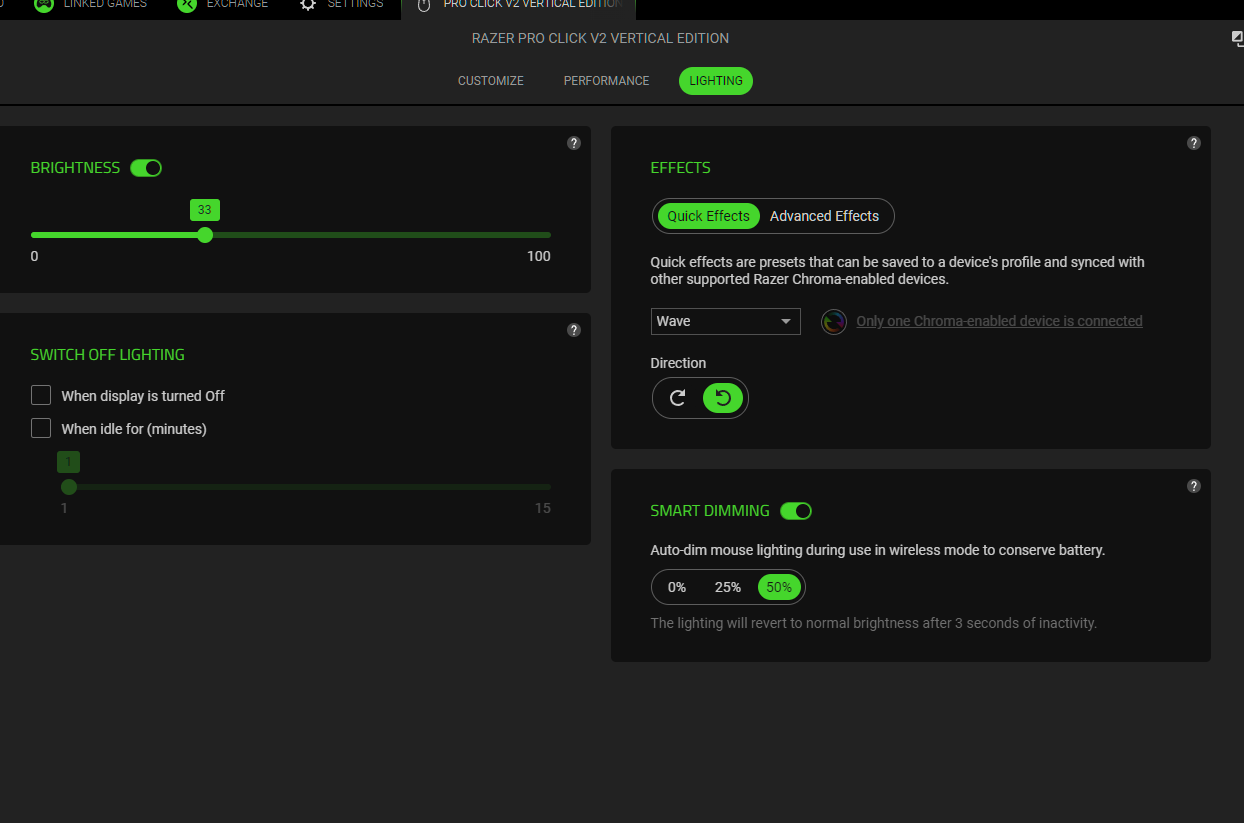
Task: Select 25% smart dimming level
Action: click(728, 587)
